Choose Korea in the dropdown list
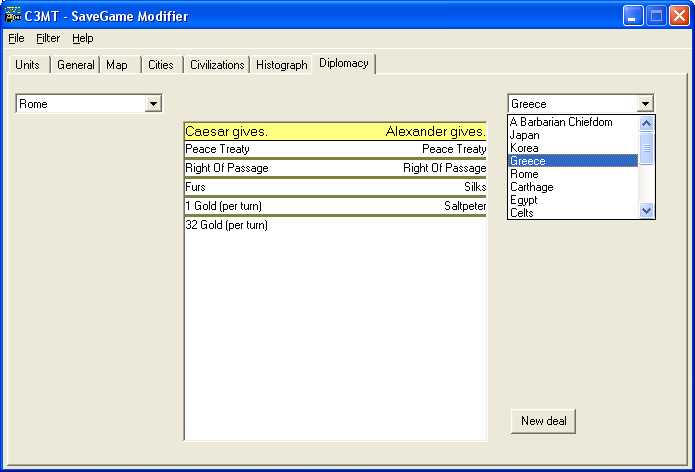The image size is (695, 472). pyautogui.click(x=523, y=148)
